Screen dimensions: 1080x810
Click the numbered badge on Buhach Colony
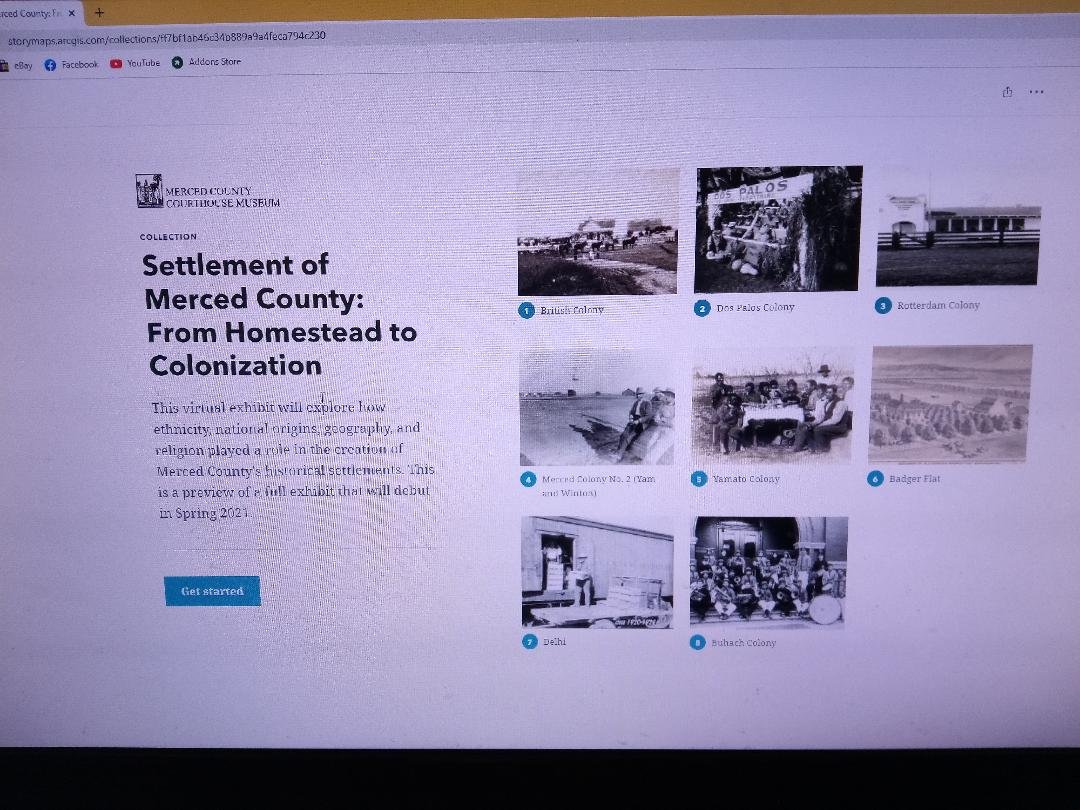(x=698, y=643)
